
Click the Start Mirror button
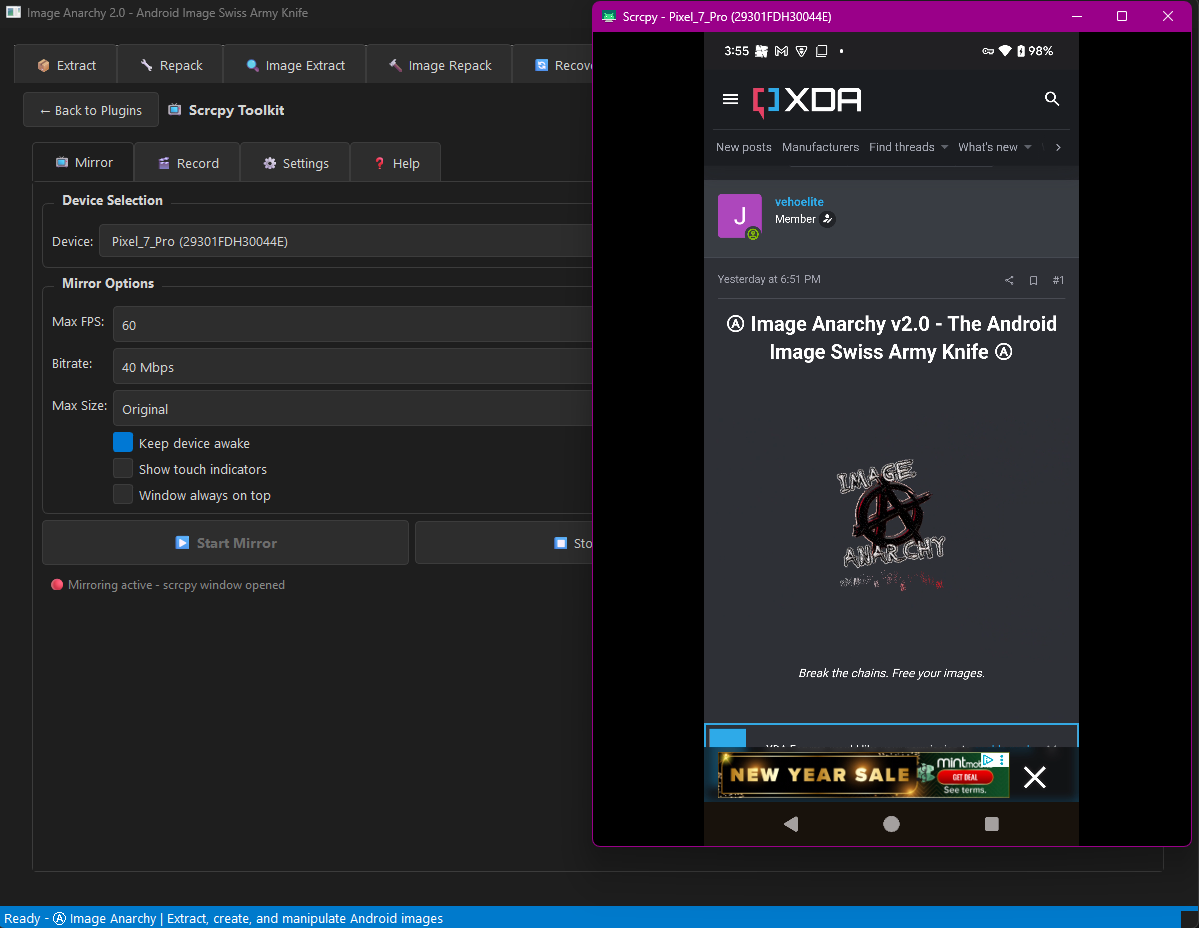(x=225, y=543)
